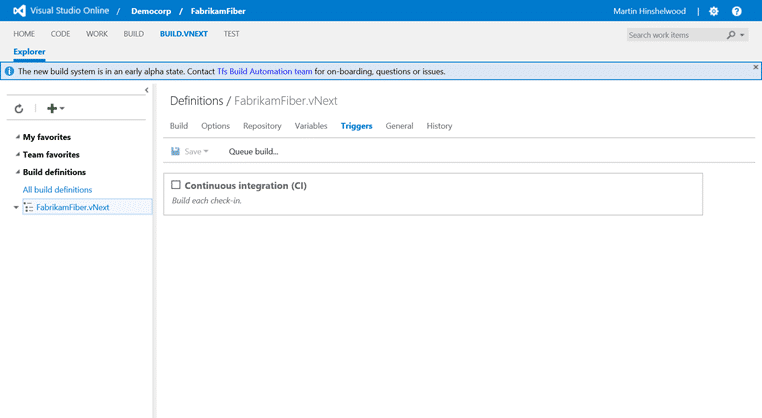Image resolution: width=762 pixels, height=418 pixels.
Task: Collapse the My favorites section
Action: coord(17,137)
